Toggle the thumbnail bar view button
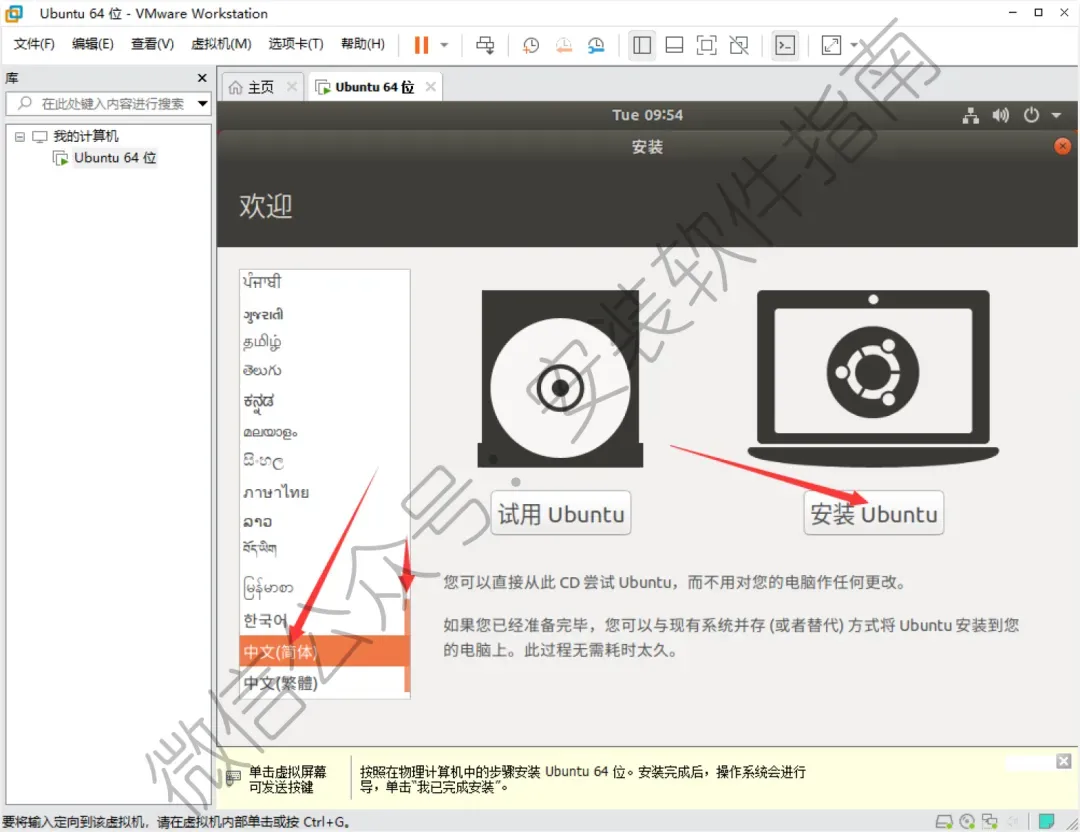Screen dimensions: 1080x832 pyautogui.click(x=674, y=45)
